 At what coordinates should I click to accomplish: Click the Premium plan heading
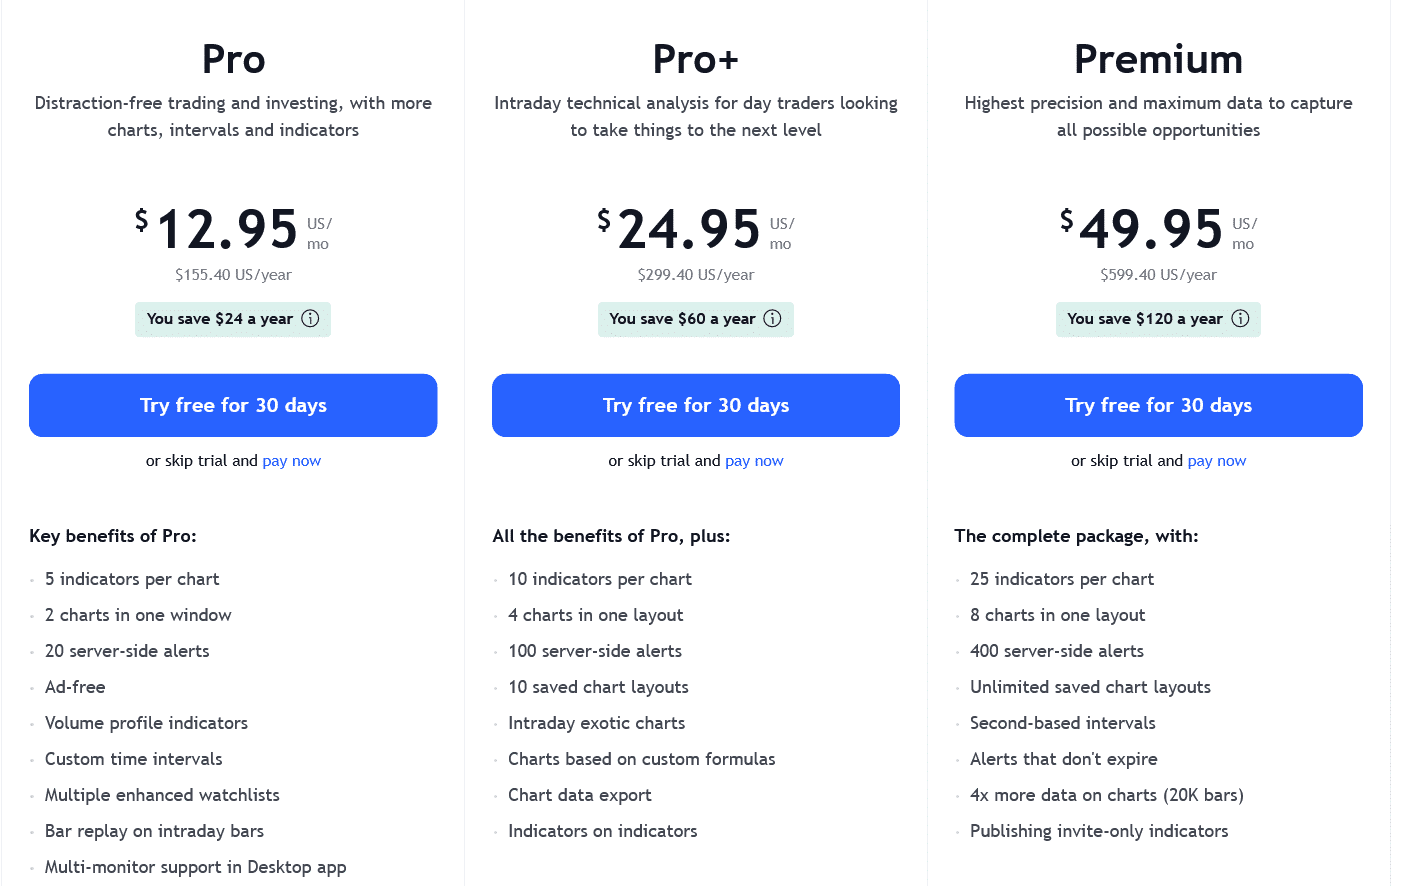[x=1158, y=60]
